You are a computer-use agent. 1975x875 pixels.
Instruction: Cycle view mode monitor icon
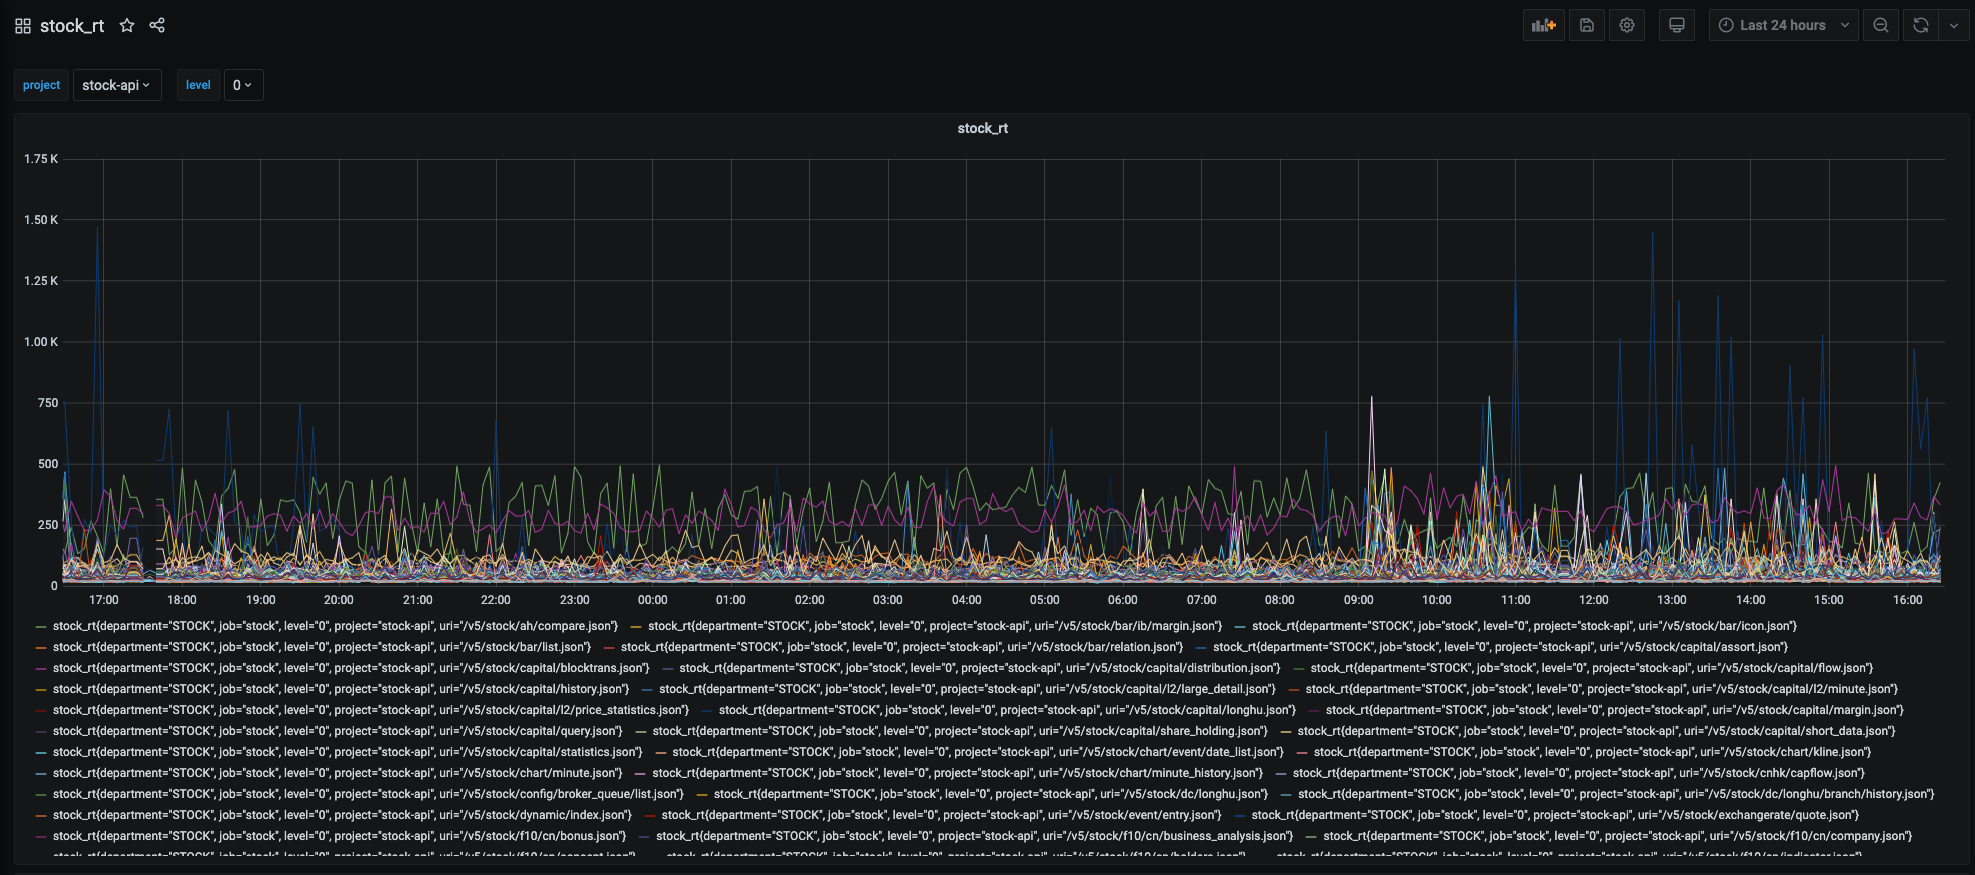[x=1677, y=26]
